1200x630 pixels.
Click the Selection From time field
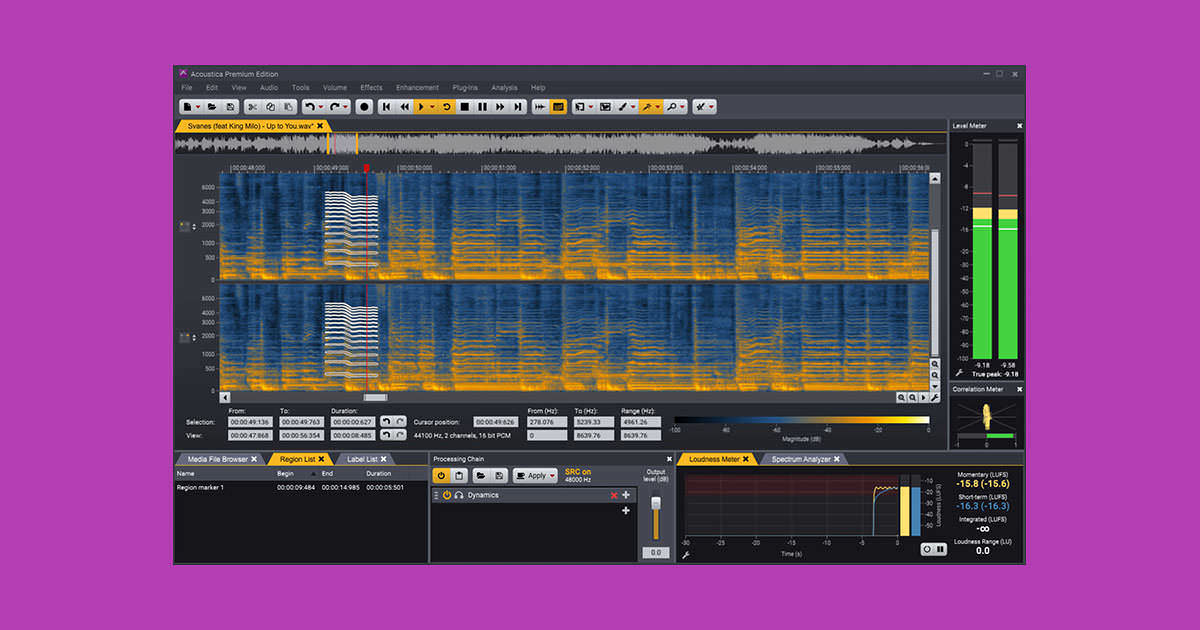pos(250,422)
